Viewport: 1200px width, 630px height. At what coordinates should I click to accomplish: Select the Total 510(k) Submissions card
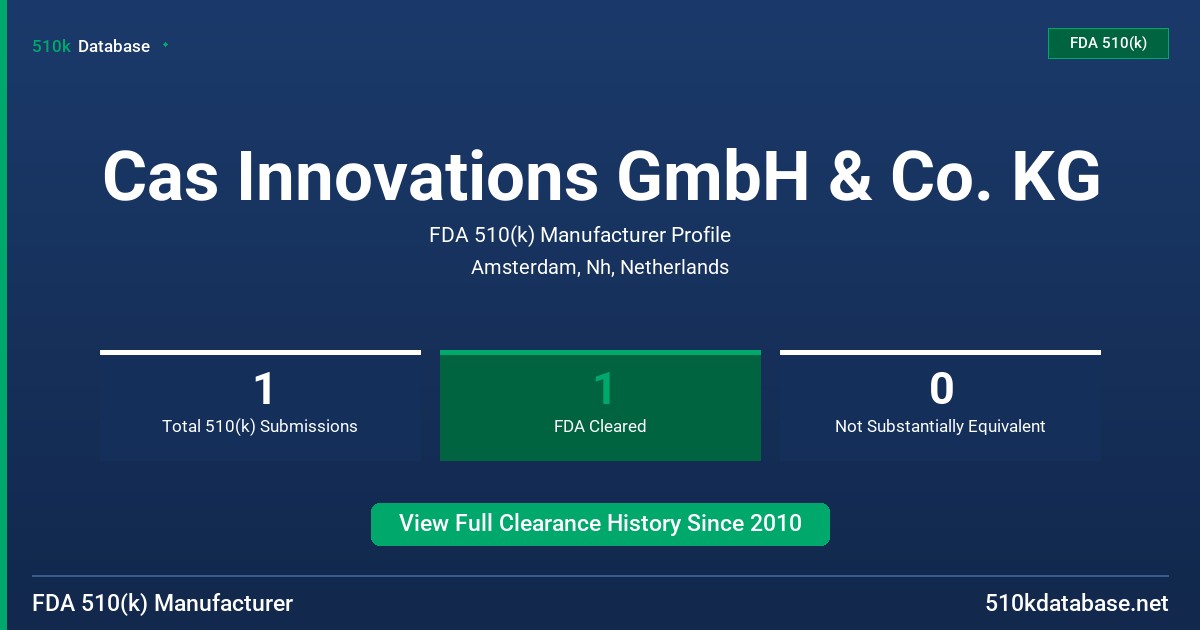click(x=260, y=405)
